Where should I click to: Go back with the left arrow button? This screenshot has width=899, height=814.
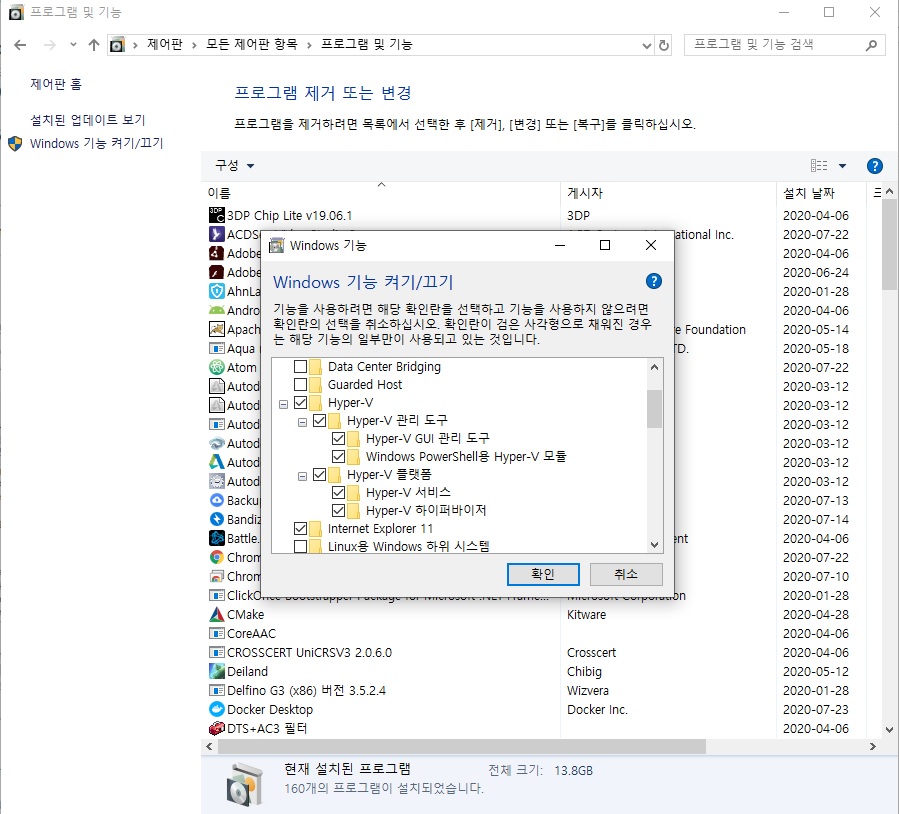click(x=20, y=45)
